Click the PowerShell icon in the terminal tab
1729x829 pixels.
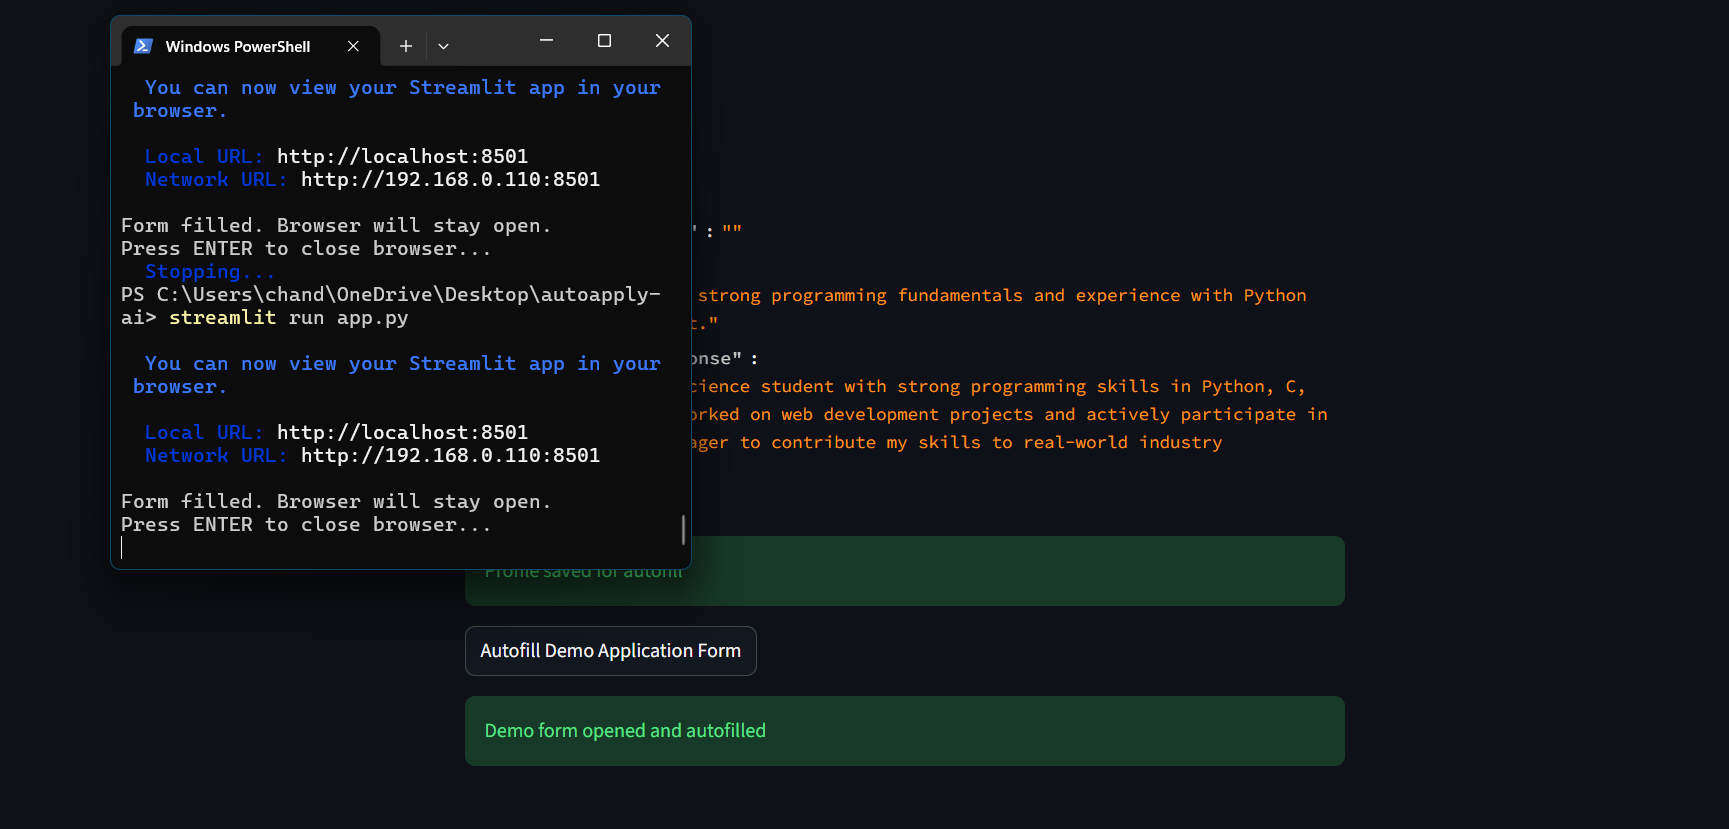pyautogui.click(x=143, y=46)
